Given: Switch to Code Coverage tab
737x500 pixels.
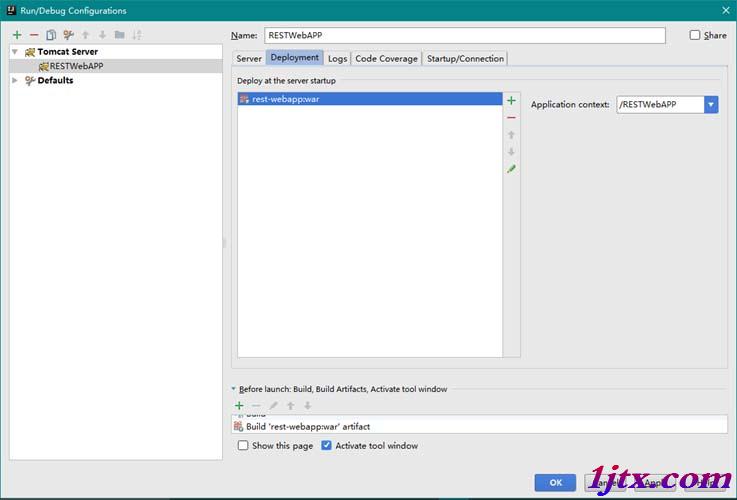Looking at the screenshot, I should point(386,58).
